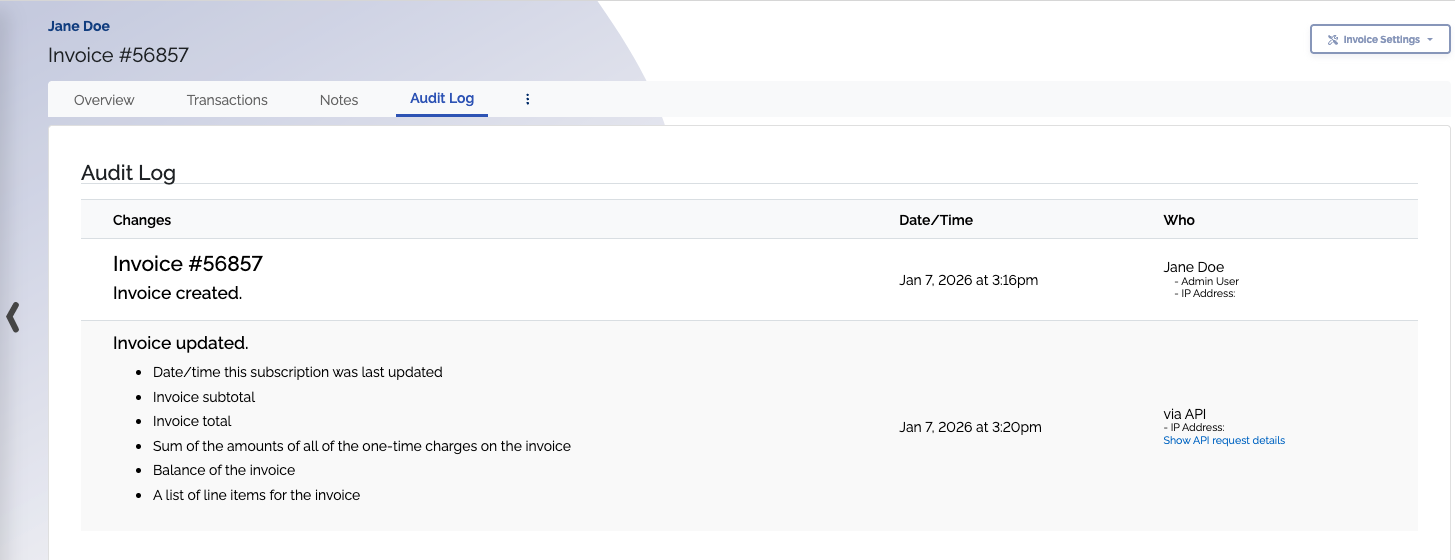1455x560 pixels.
Task: Click the Who column header
Action: (1179, 220)
